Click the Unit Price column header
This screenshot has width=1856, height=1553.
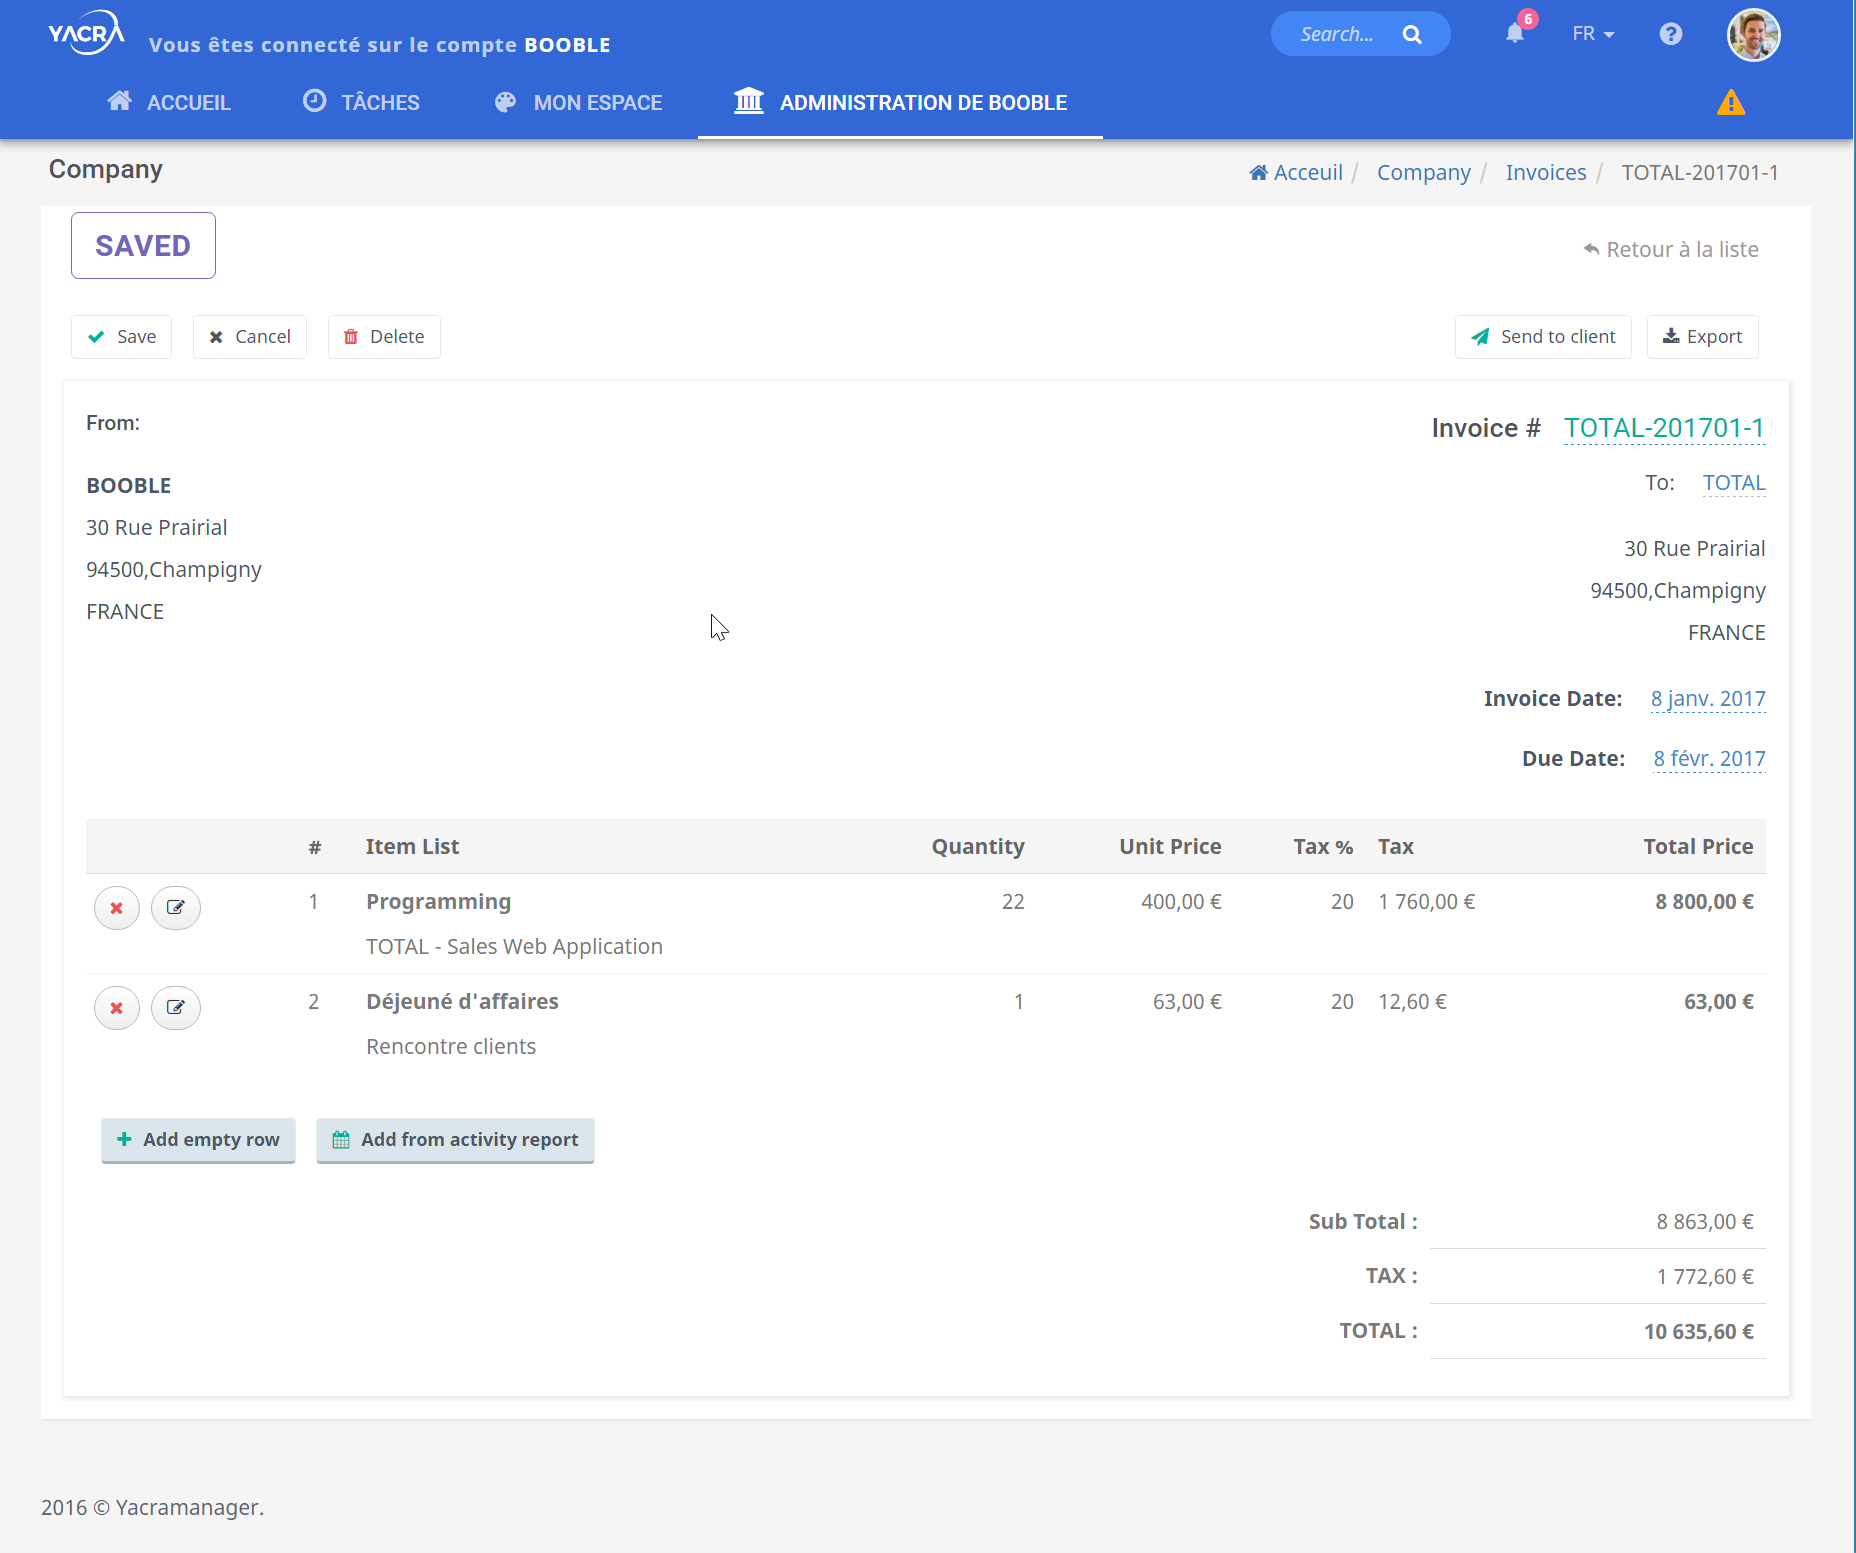[1170, 847]
